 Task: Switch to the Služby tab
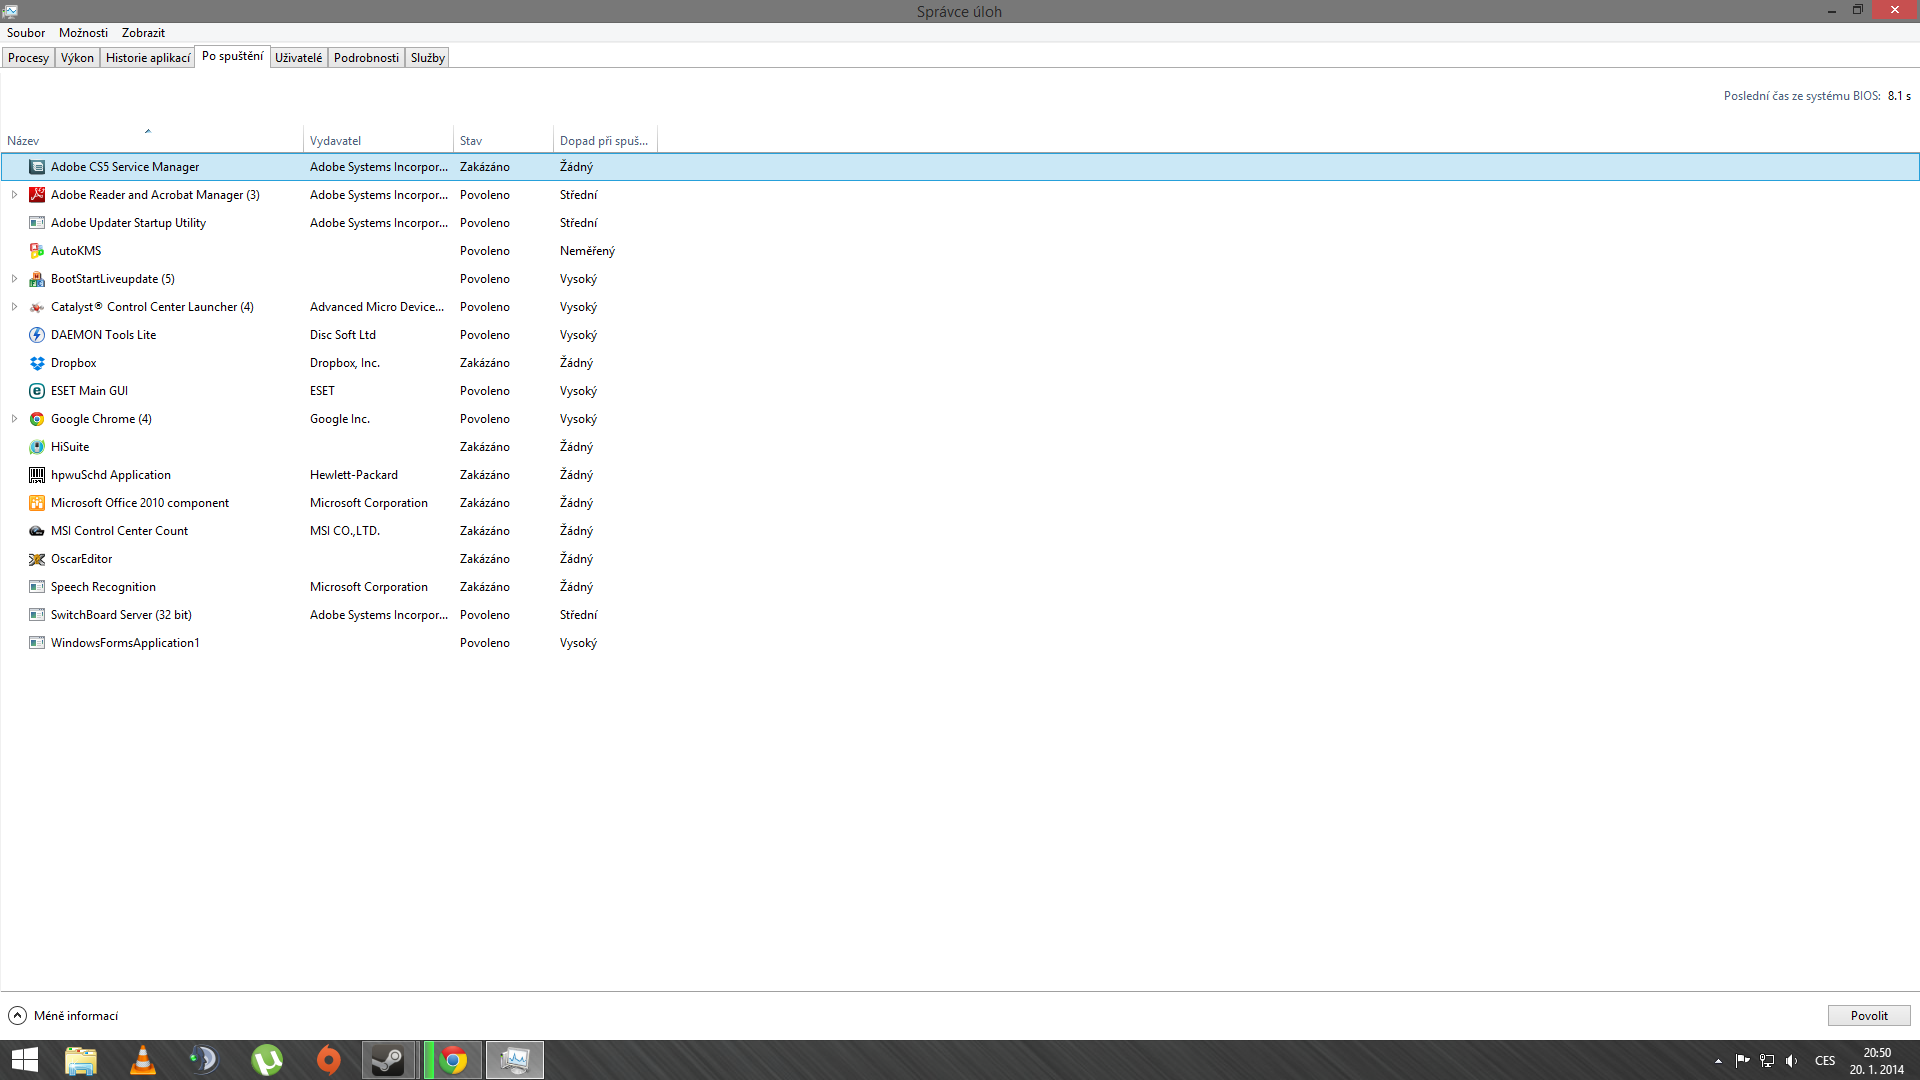427,58
